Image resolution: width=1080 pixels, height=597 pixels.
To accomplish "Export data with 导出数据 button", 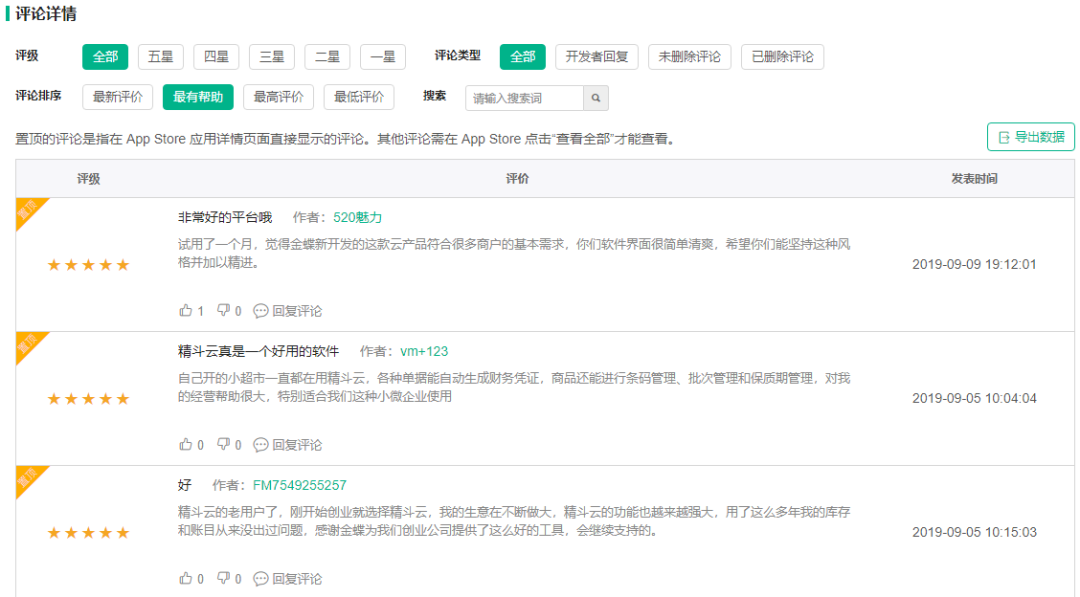I will (x=1030, y=137).
